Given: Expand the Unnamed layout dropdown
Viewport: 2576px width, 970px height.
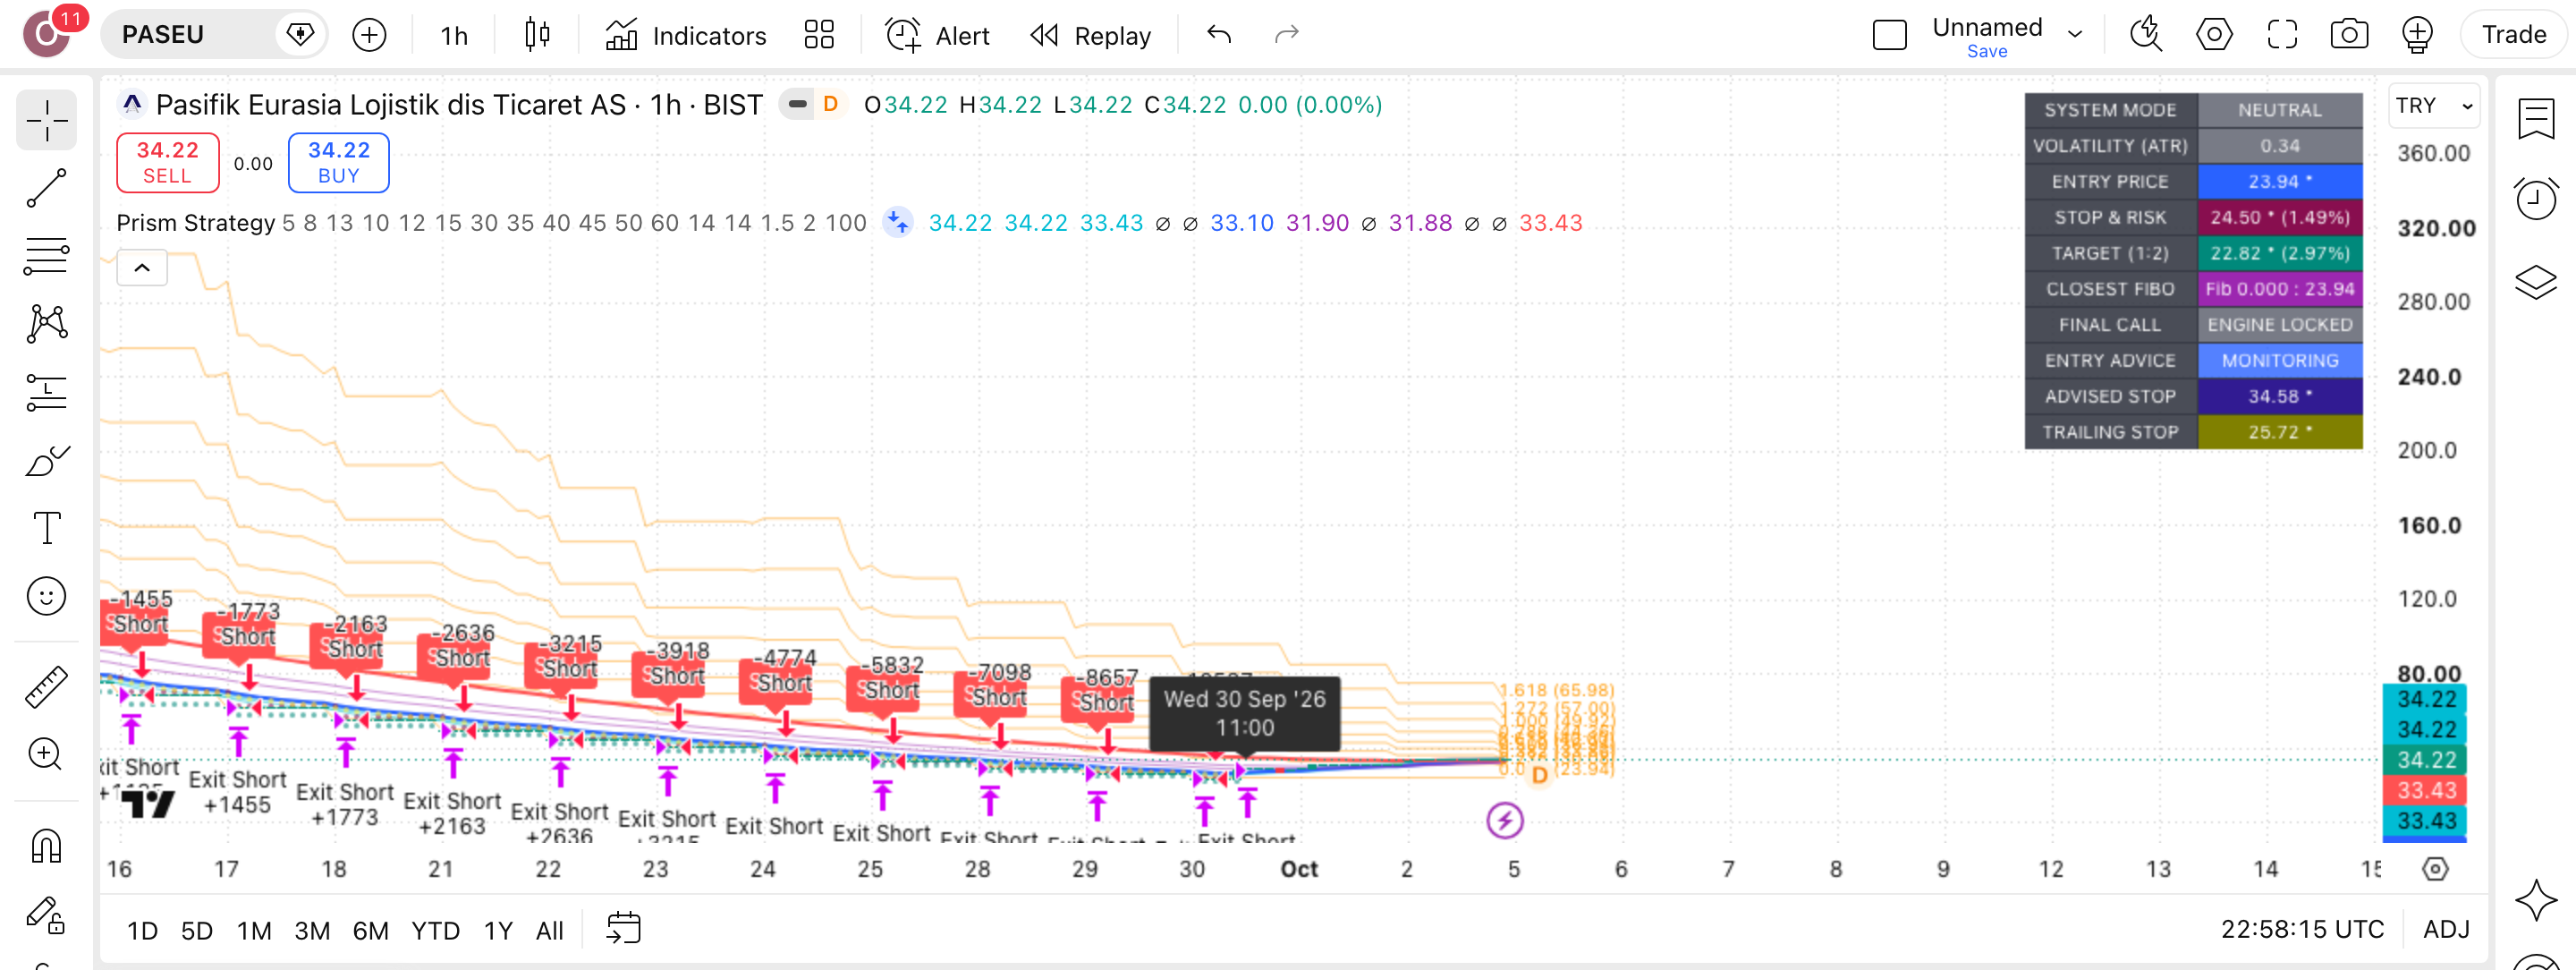Looking at the screenshot, I should (2075, 35).
